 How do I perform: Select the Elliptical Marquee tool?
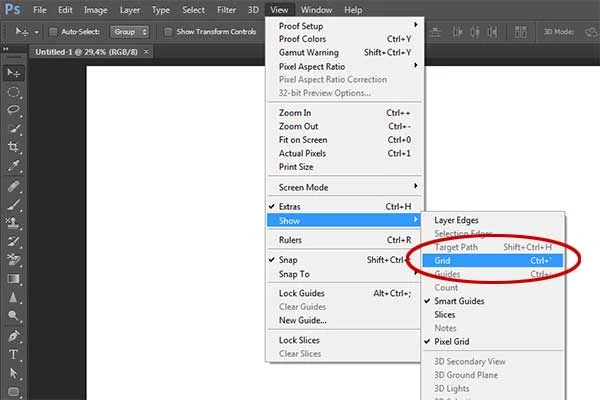(x=14, y=92)
